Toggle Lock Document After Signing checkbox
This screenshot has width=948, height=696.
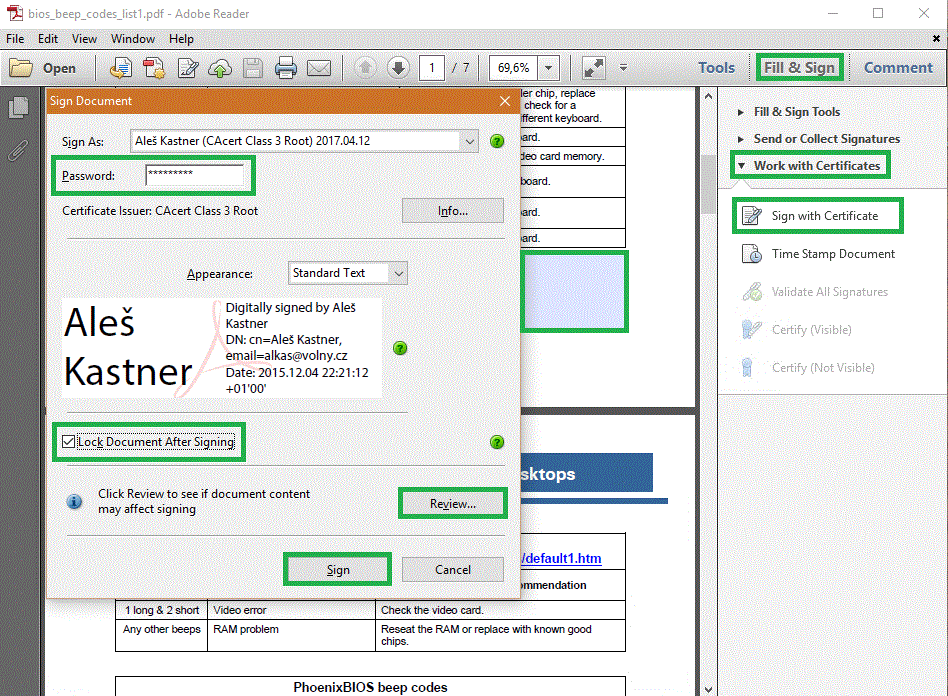[x=68, y=442]
